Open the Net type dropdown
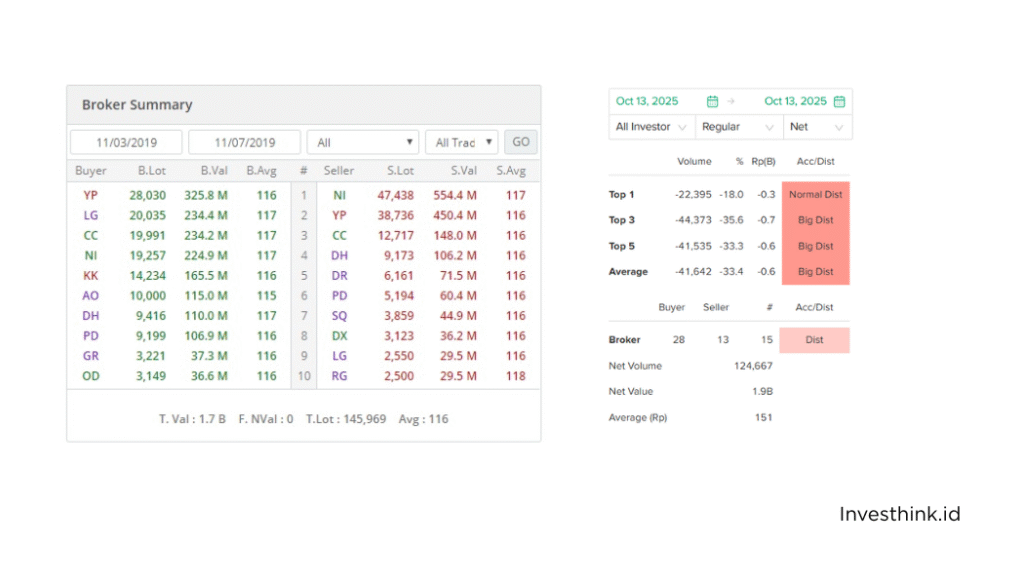 [x=817, y=127]
